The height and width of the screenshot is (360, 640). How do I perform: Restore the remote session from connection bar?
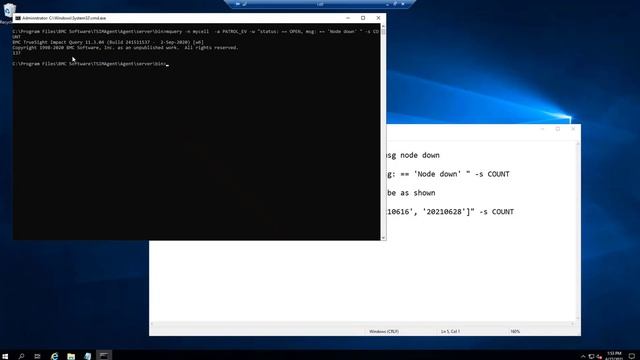pos(395,4)
